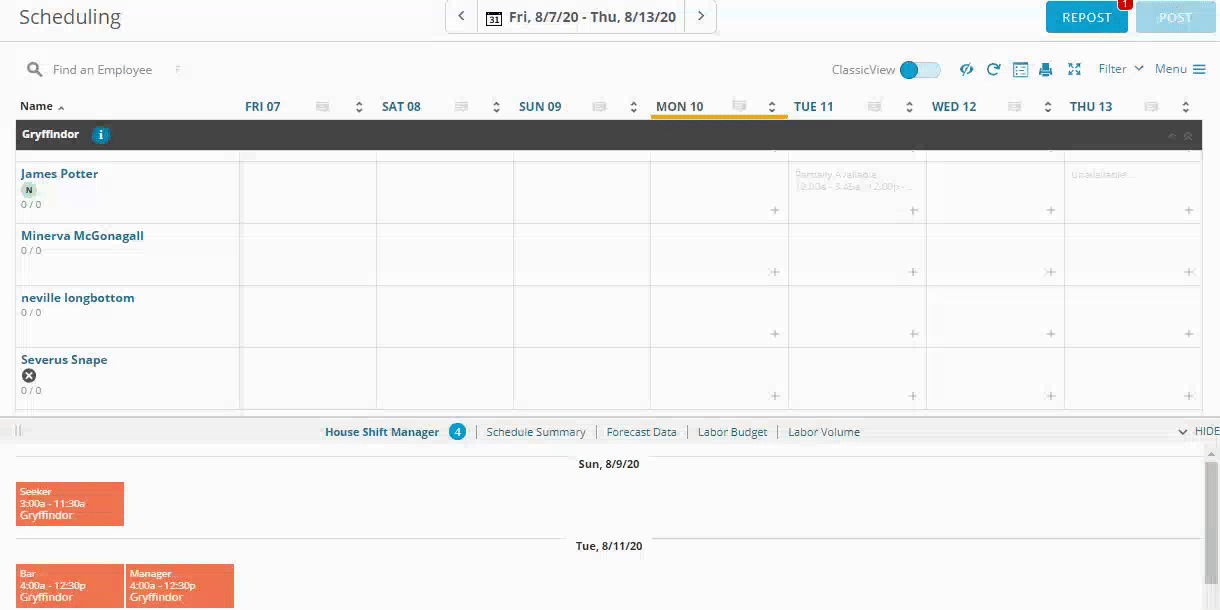The image size is (1220, 610).
Task: Advance to the next week arrow
Action: point(701,16)
